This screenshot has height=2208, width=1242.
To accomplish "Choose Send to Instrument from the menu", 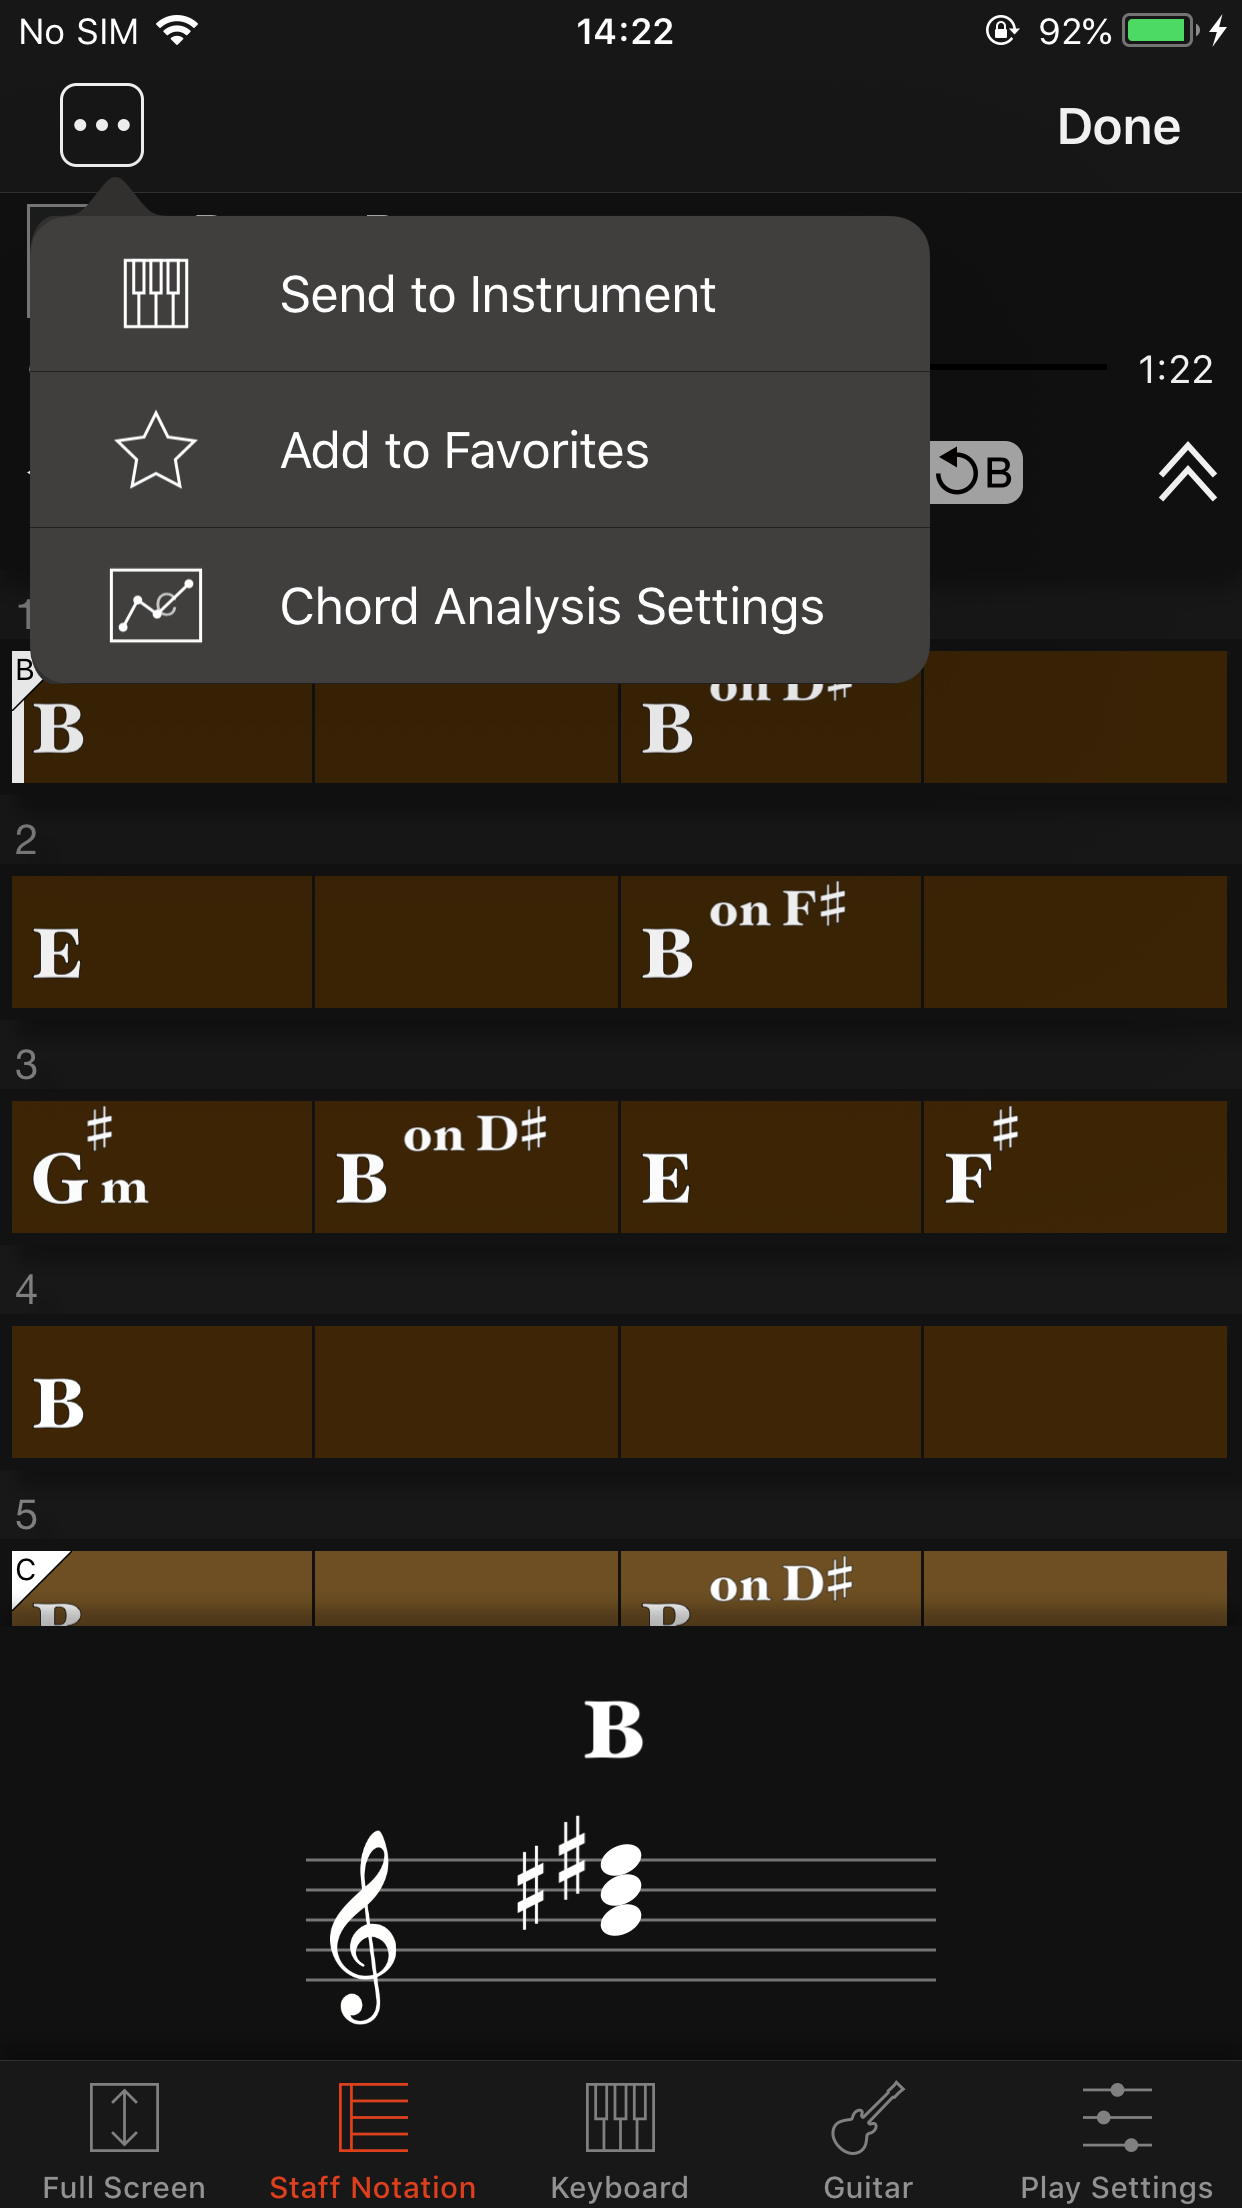I will (497, 294).
